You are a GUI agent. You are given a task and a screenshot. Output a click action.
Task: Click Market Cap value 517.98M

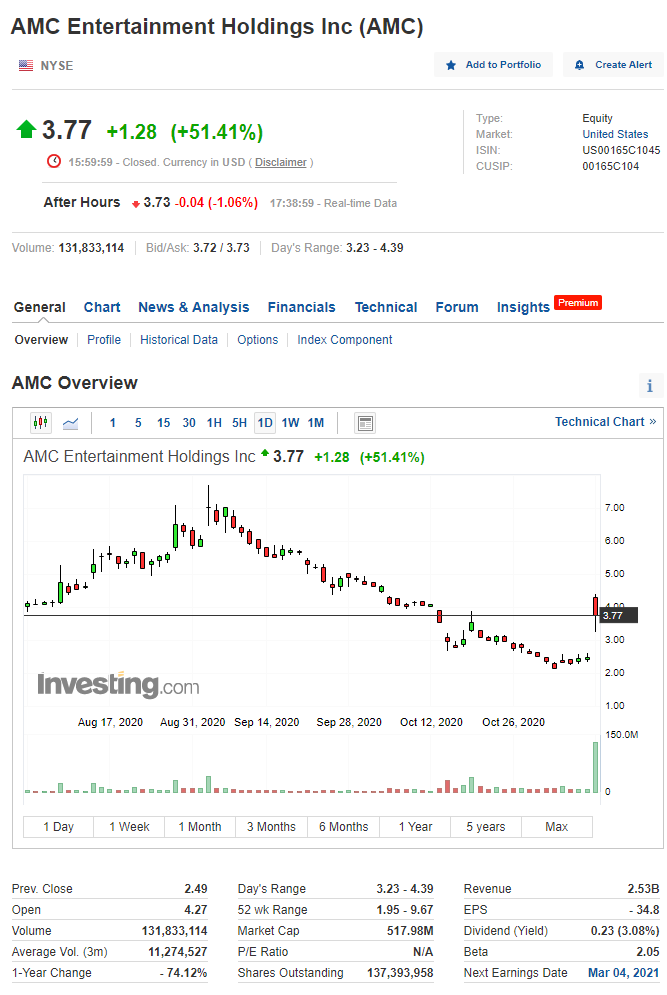(x=410, y=931)
